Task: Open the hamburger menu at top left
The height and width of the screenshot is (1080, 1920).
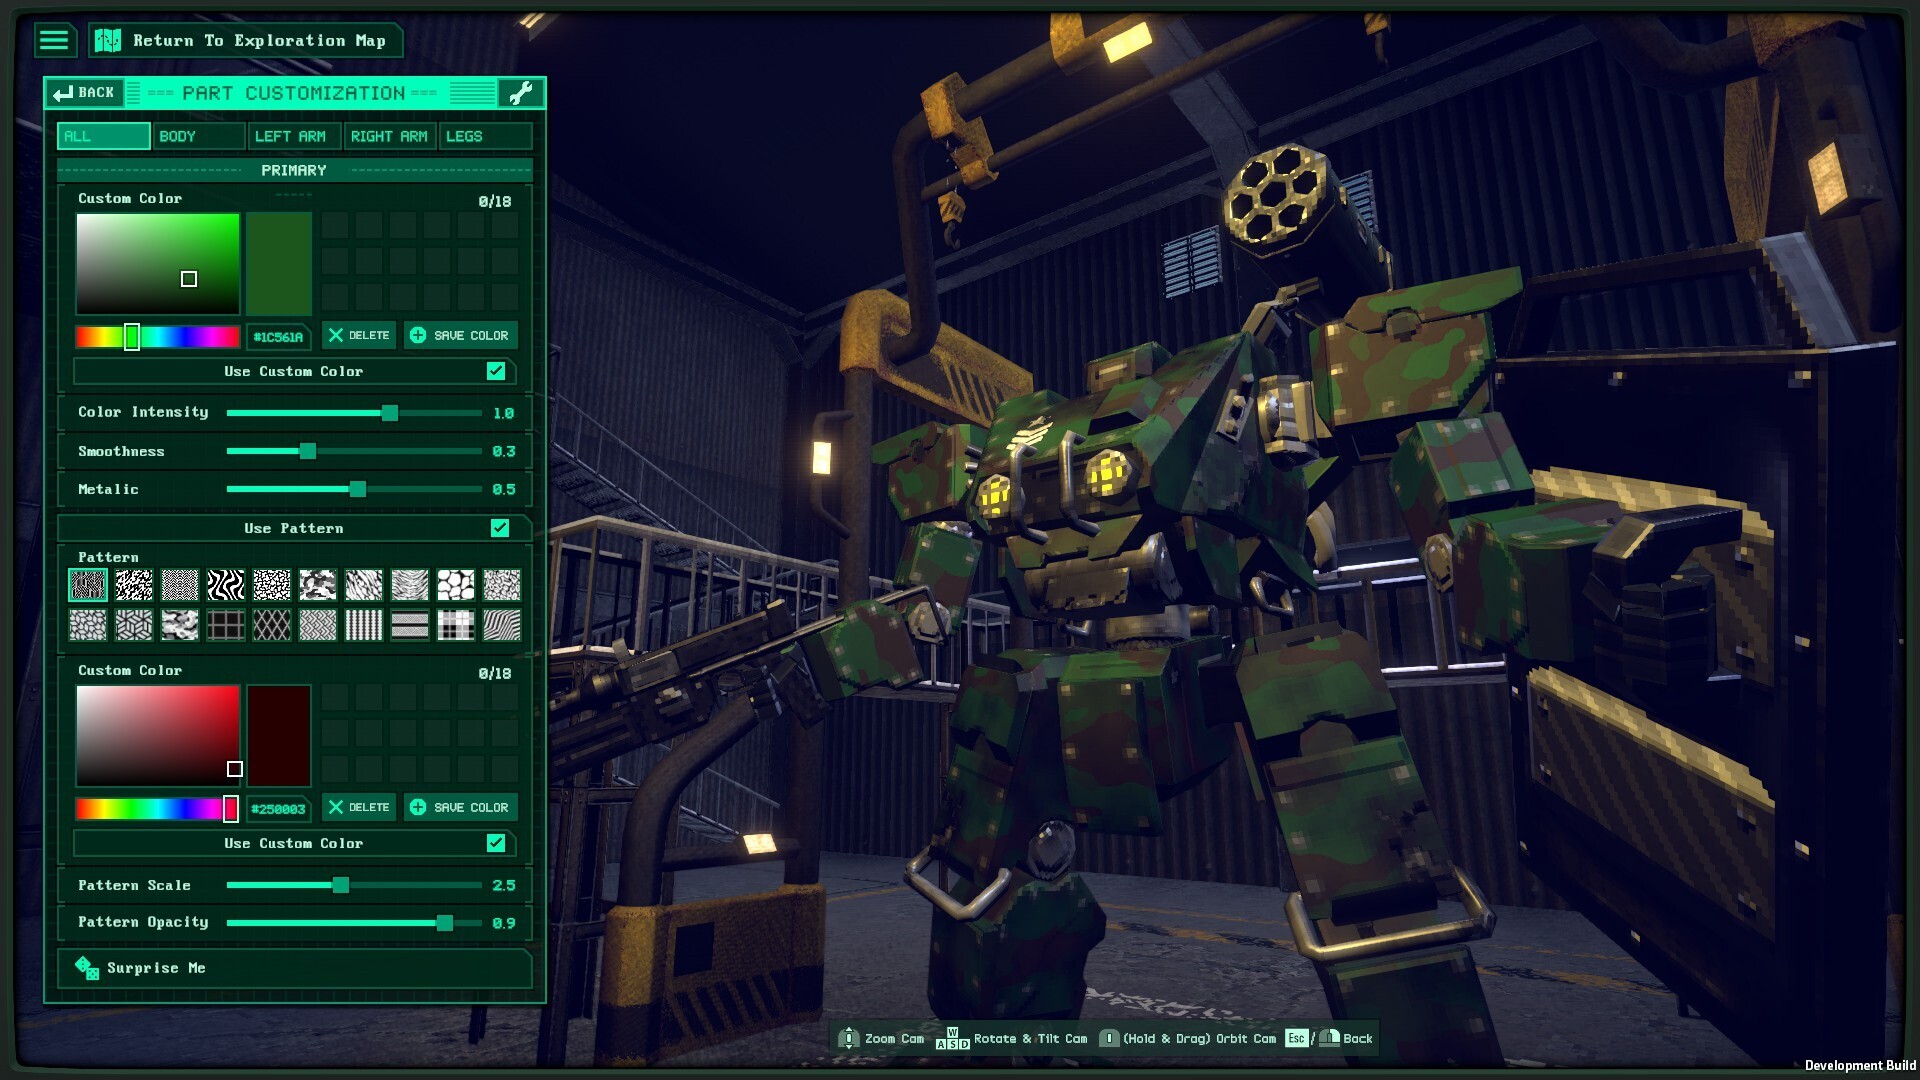Action: (54, 40)
